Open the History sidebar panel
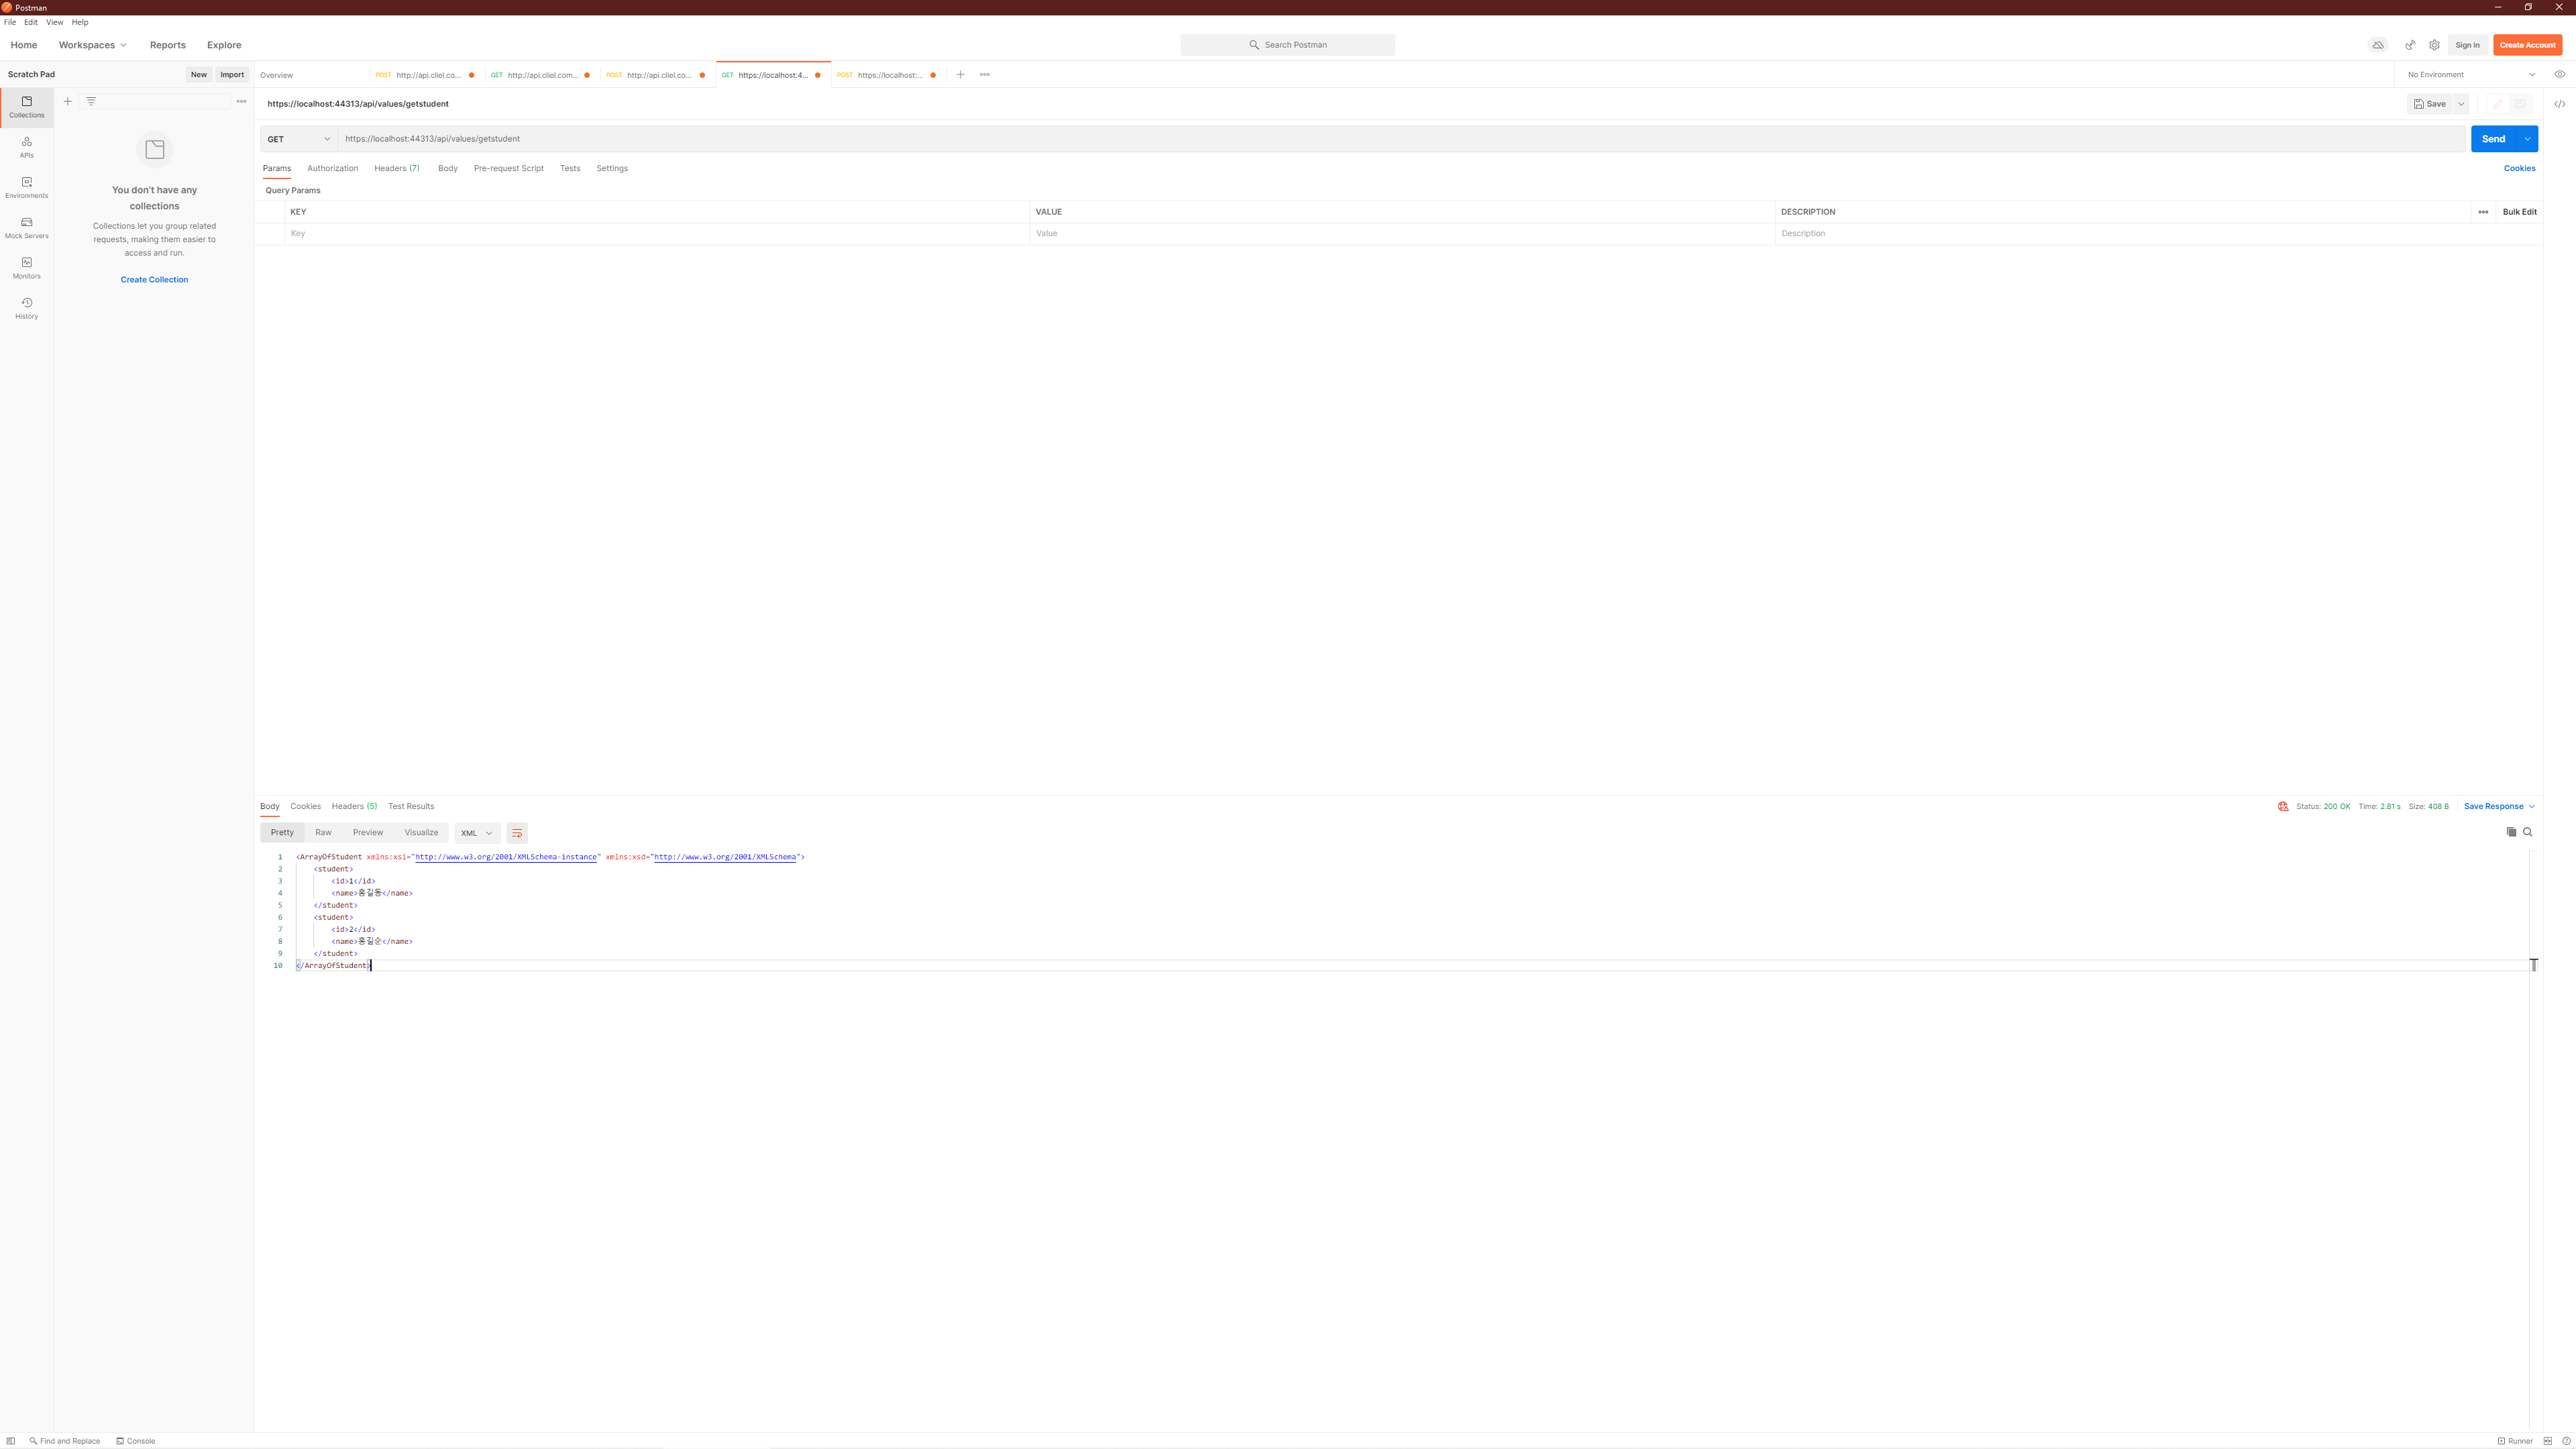This screenshot has width=2576, height=1449. click(x=26, y=308)
